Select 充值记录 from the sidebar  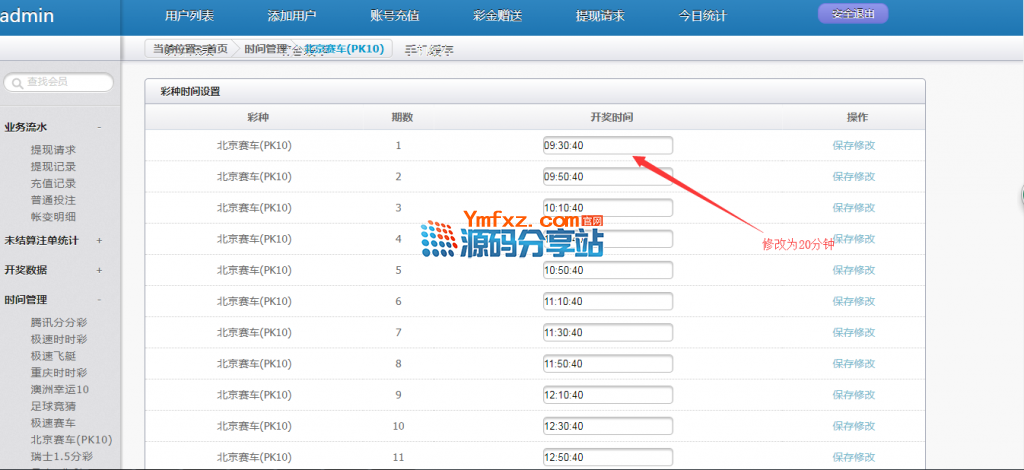[53, 183]
